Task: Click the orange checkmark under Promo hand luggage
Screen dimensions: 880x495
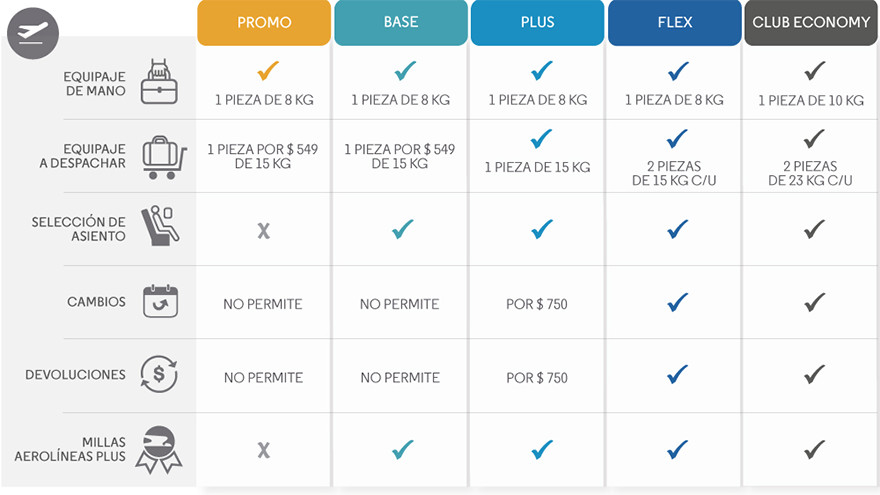Action: [x=266, y=72]
